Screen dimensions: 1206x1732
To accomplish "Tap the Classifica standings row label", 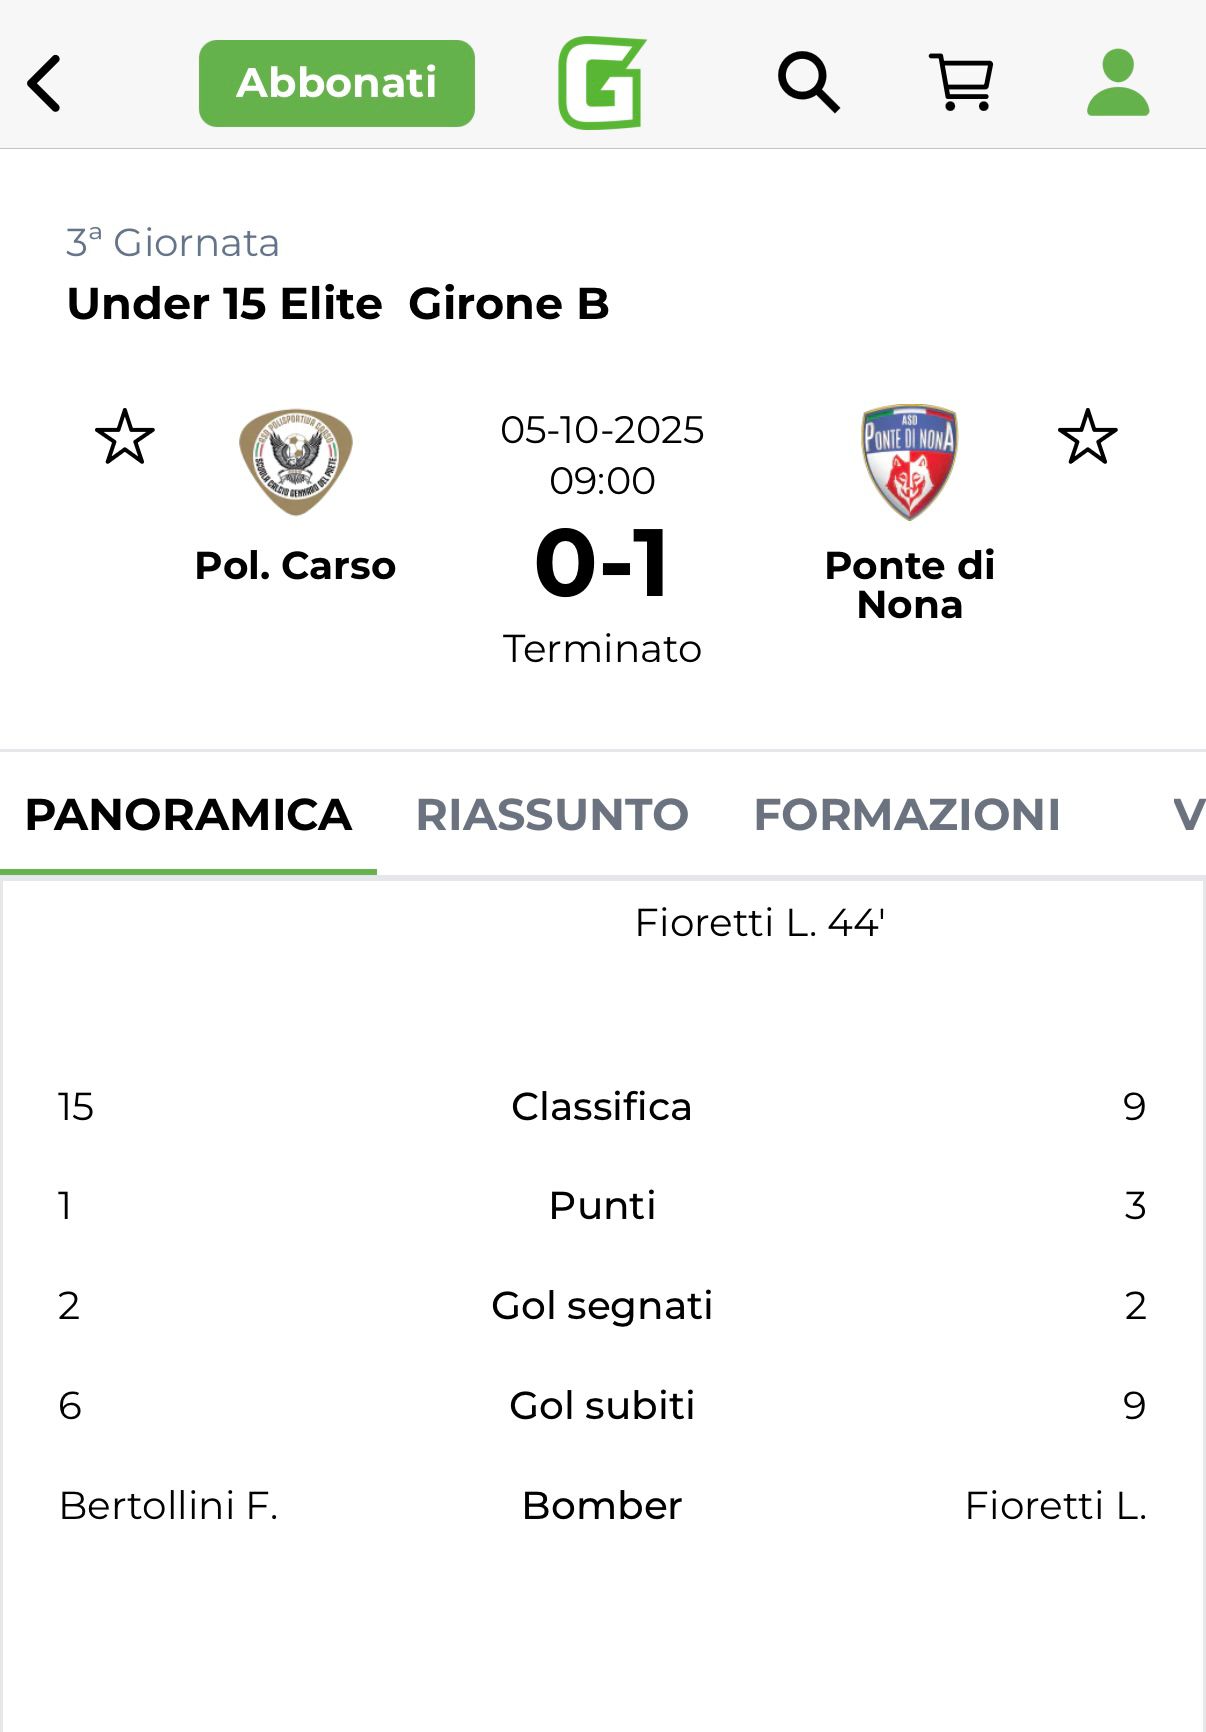I will 602,1107.
